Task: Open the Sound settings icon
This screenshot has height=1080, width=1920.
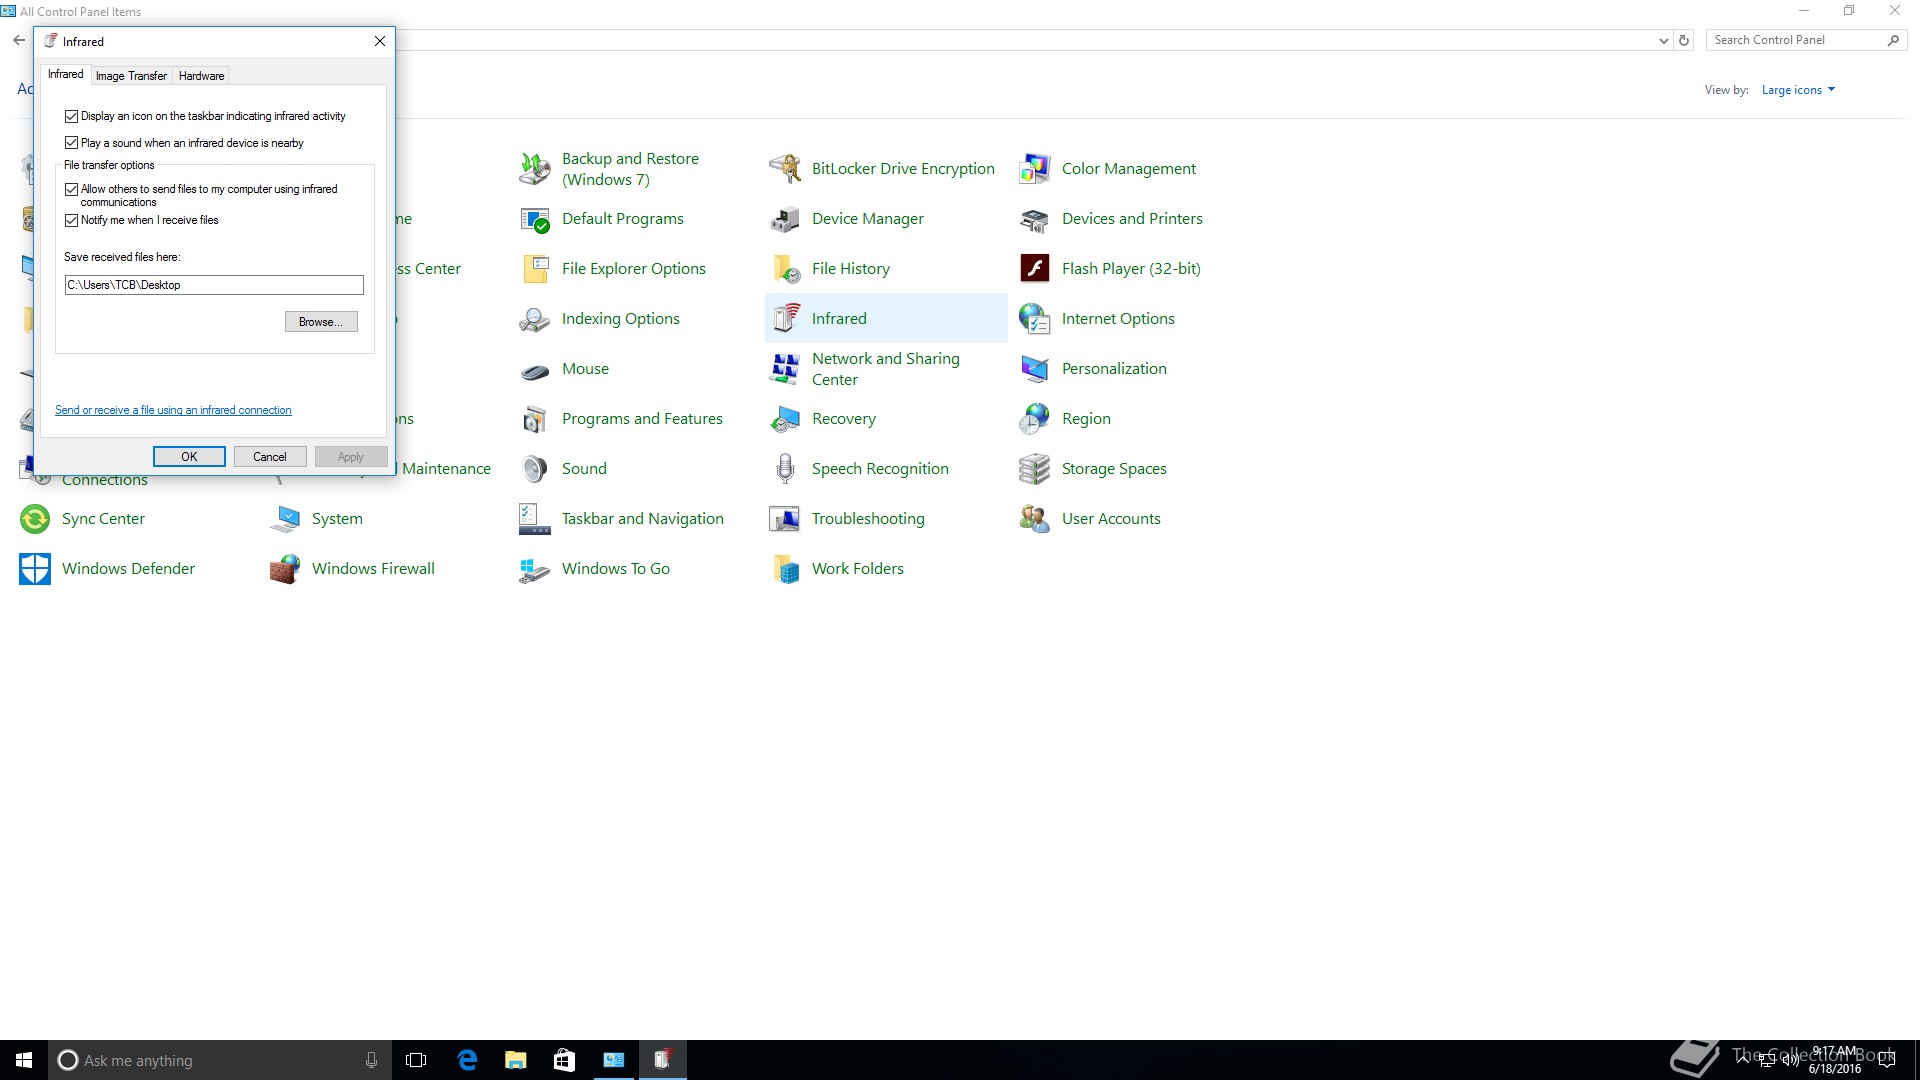Action: point(535,469)
